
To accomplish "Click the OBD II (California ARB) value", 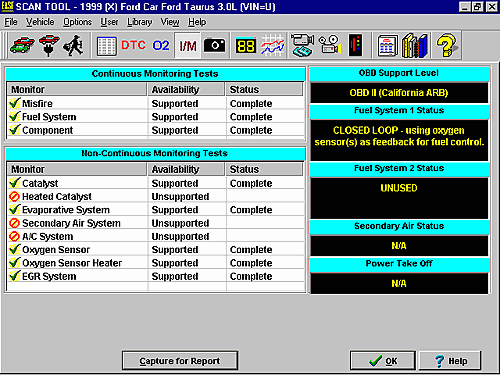I will (399, 93).
